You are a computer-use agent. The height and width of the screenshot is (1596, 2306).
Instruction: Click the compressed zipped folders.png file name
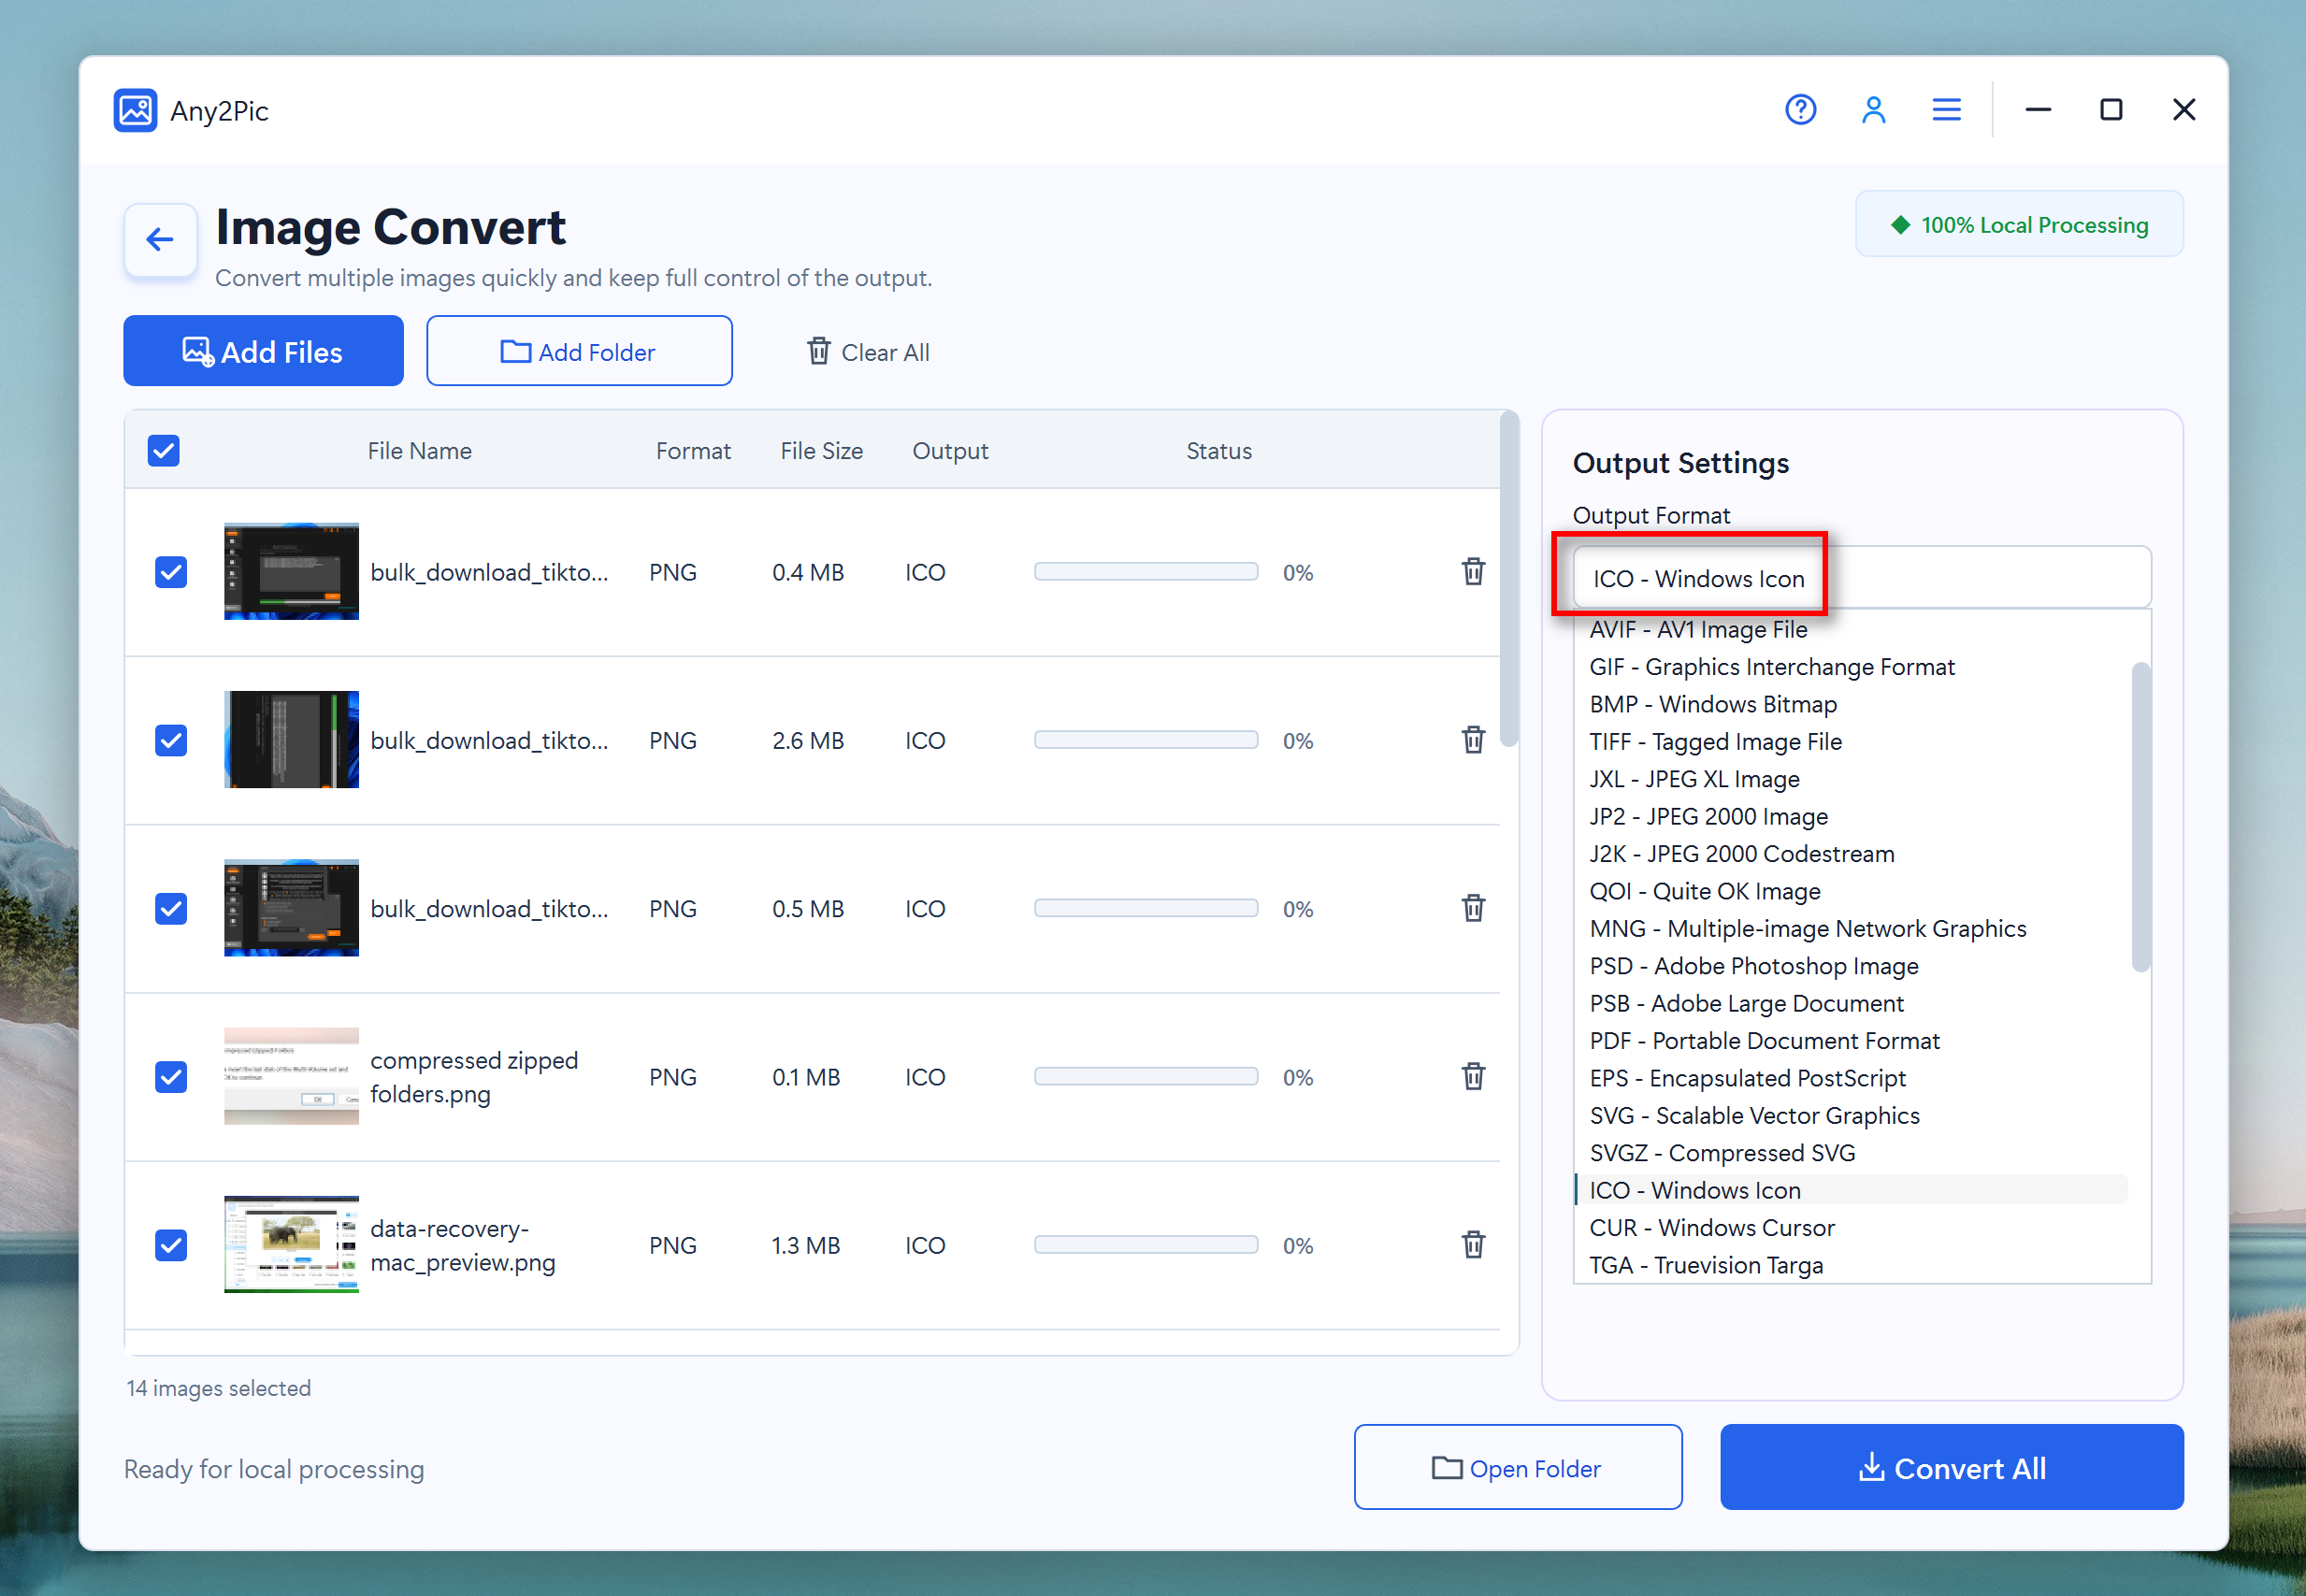coord(474,1077)
